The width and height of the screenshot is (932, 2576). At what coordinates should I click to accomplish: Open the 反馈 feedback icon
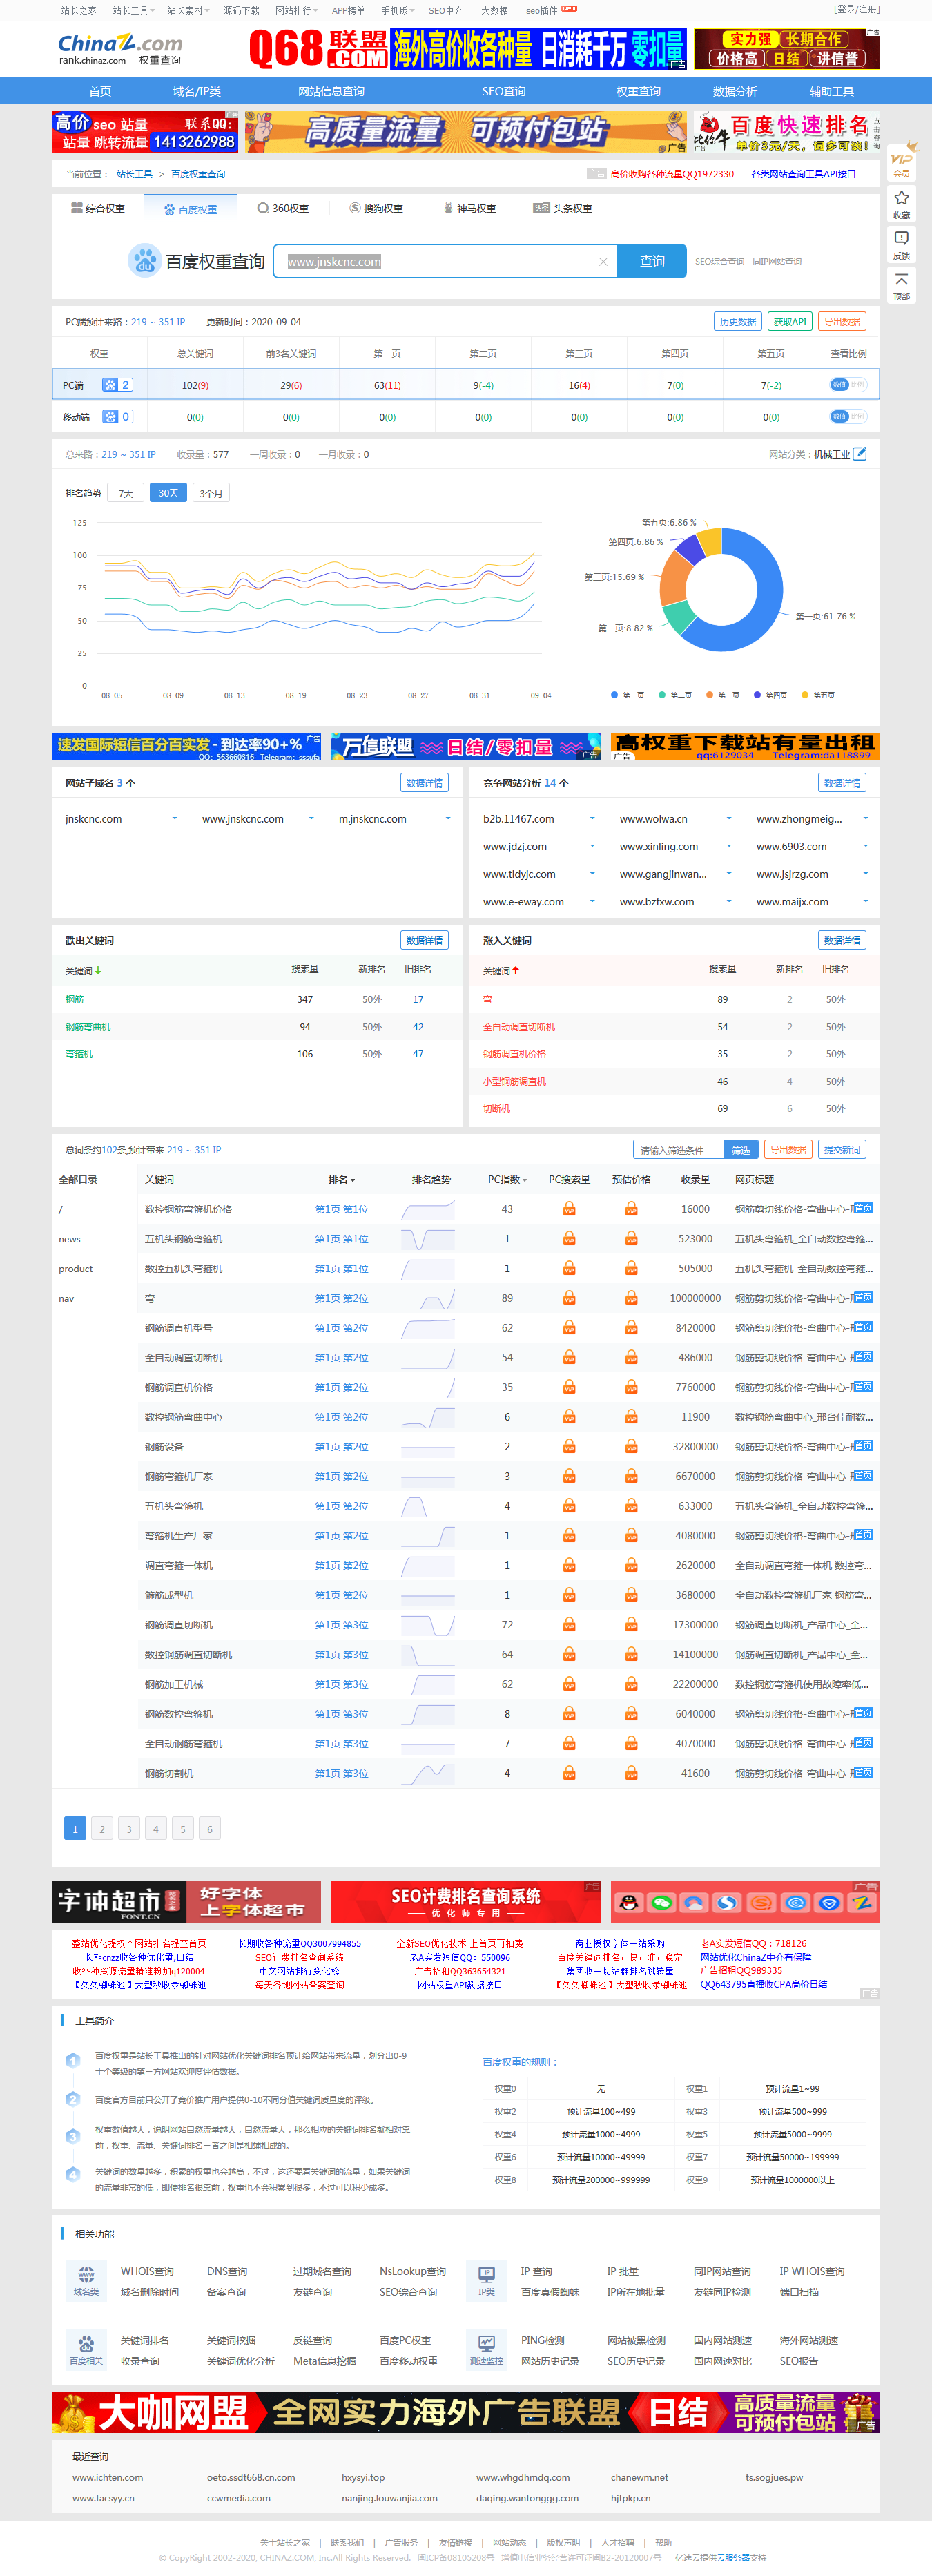click(x=901, y=245)
